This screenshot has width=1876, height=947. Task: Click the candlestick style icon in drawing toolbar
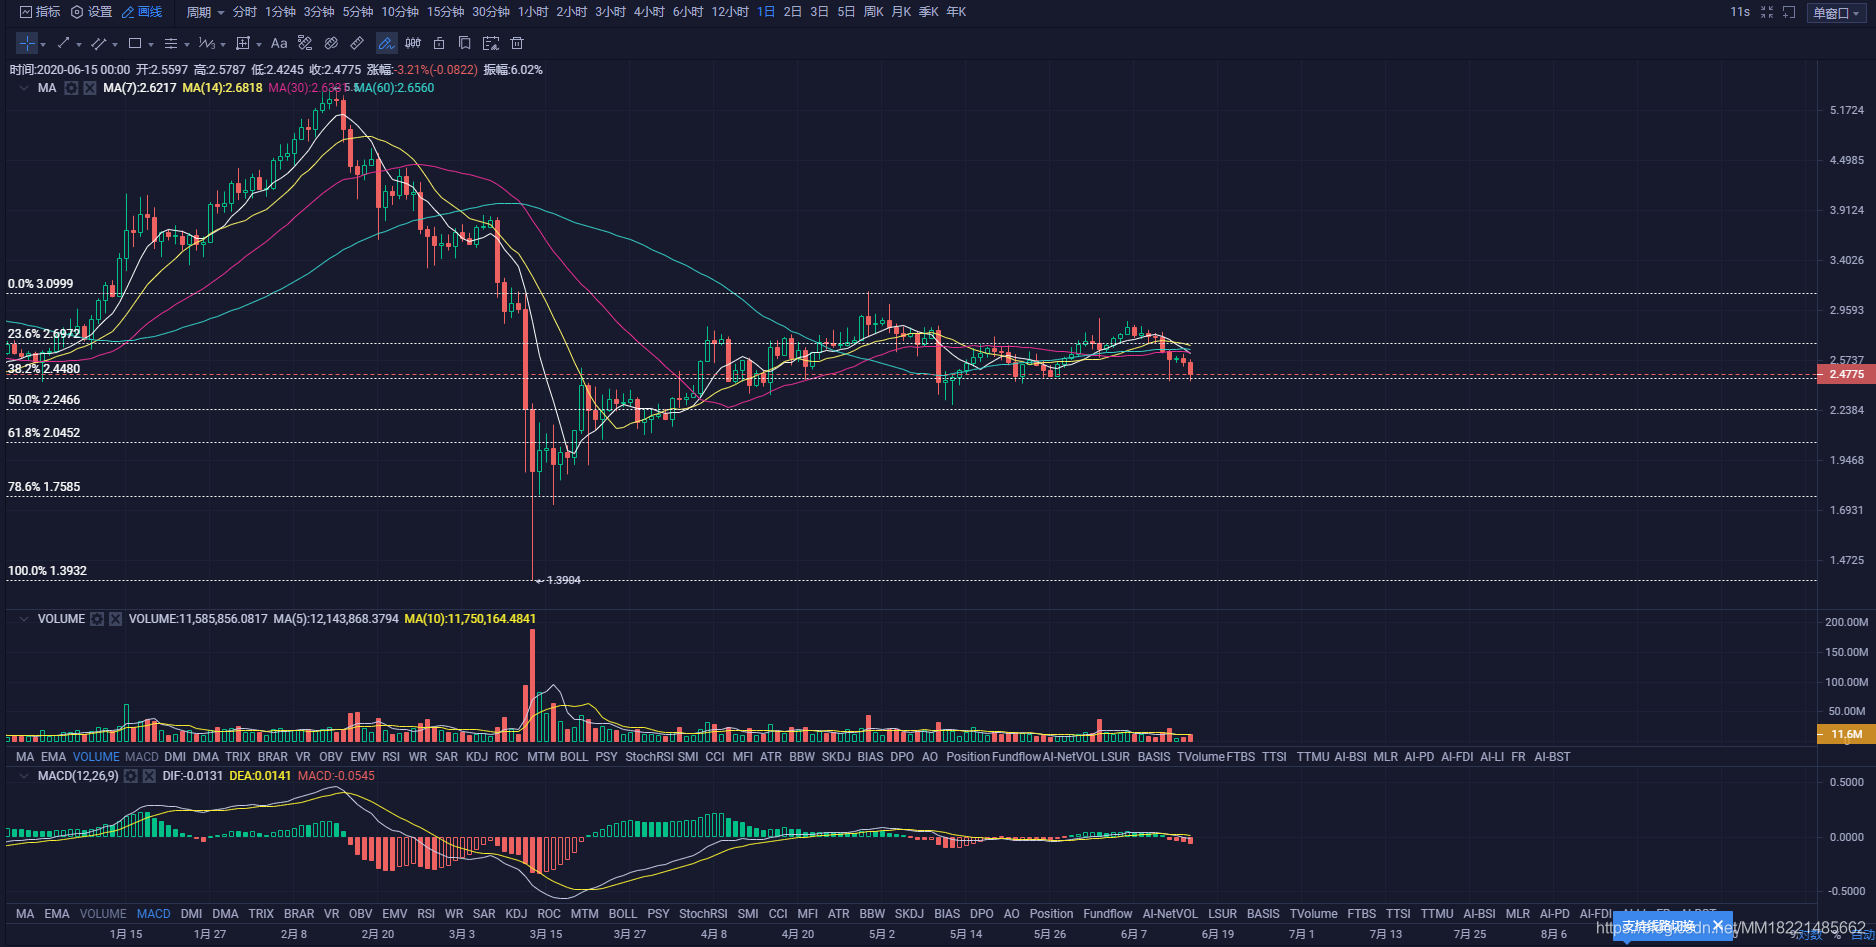tap(413, 43)
